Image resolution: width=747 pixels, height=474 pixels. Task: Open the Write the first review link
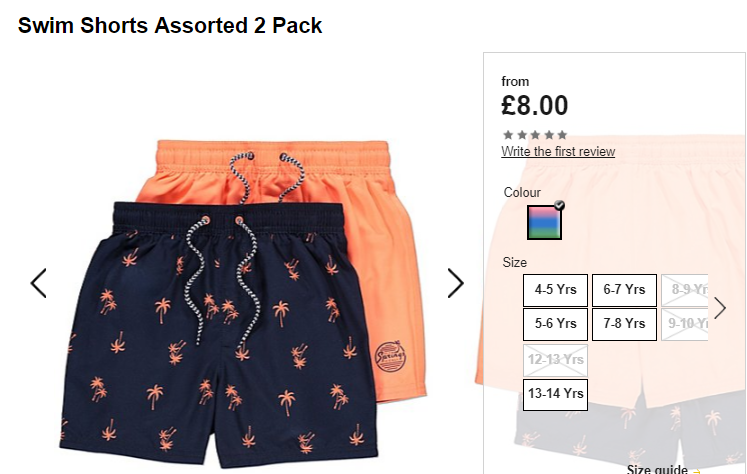click(x=558, y=151)
